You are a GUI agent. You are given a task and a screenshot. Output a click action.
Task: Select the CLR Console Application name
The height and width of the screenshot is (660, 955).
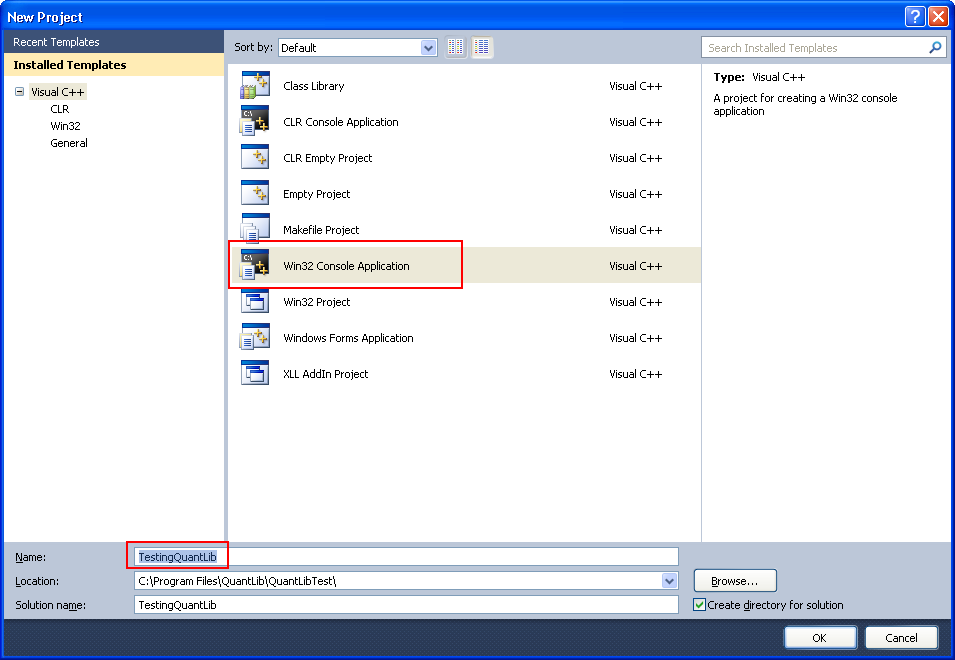[x=340, y=122]
